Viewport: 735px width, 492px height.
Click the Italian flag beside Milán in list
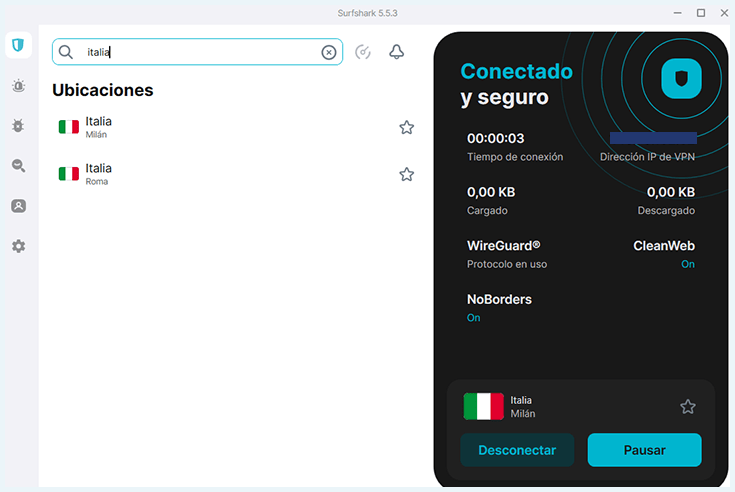pos(68,127)
